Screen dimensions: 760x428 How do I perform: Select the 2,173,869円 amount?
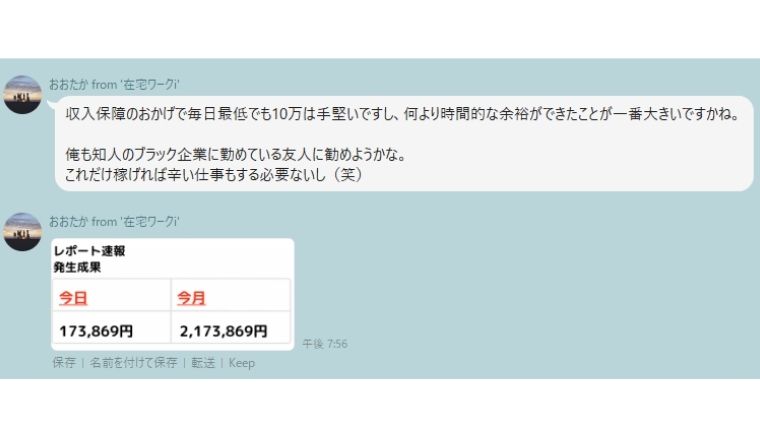click(223, 331)
